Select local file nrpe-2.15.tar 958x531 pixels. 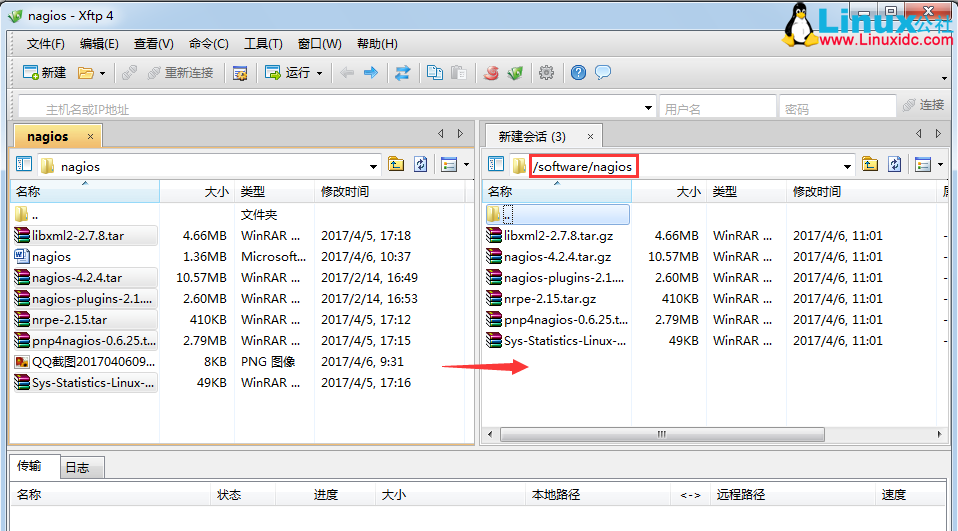(x=85, y=320)
